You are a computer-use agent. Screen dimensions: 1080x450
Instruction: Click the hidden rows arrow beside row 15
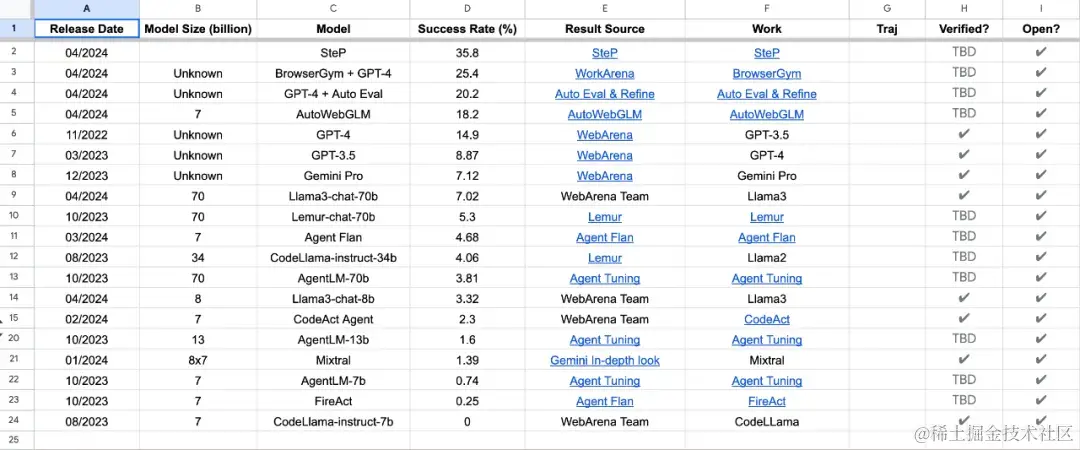pos(3,323)
